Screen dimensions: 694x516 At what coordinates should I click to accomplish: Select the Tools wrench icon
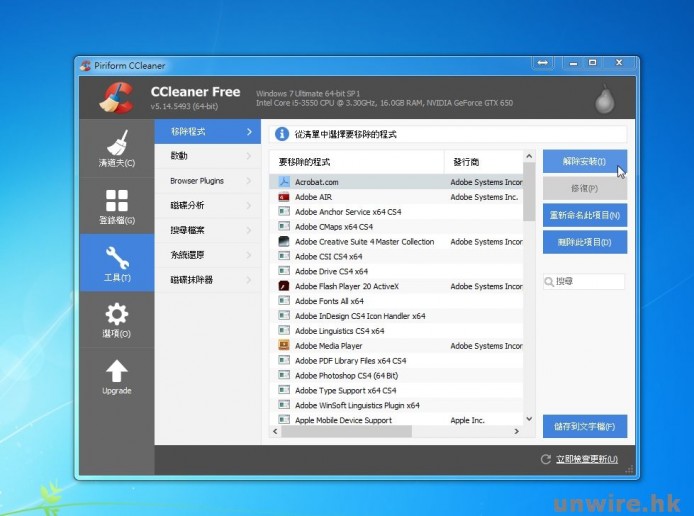[116, 263]
